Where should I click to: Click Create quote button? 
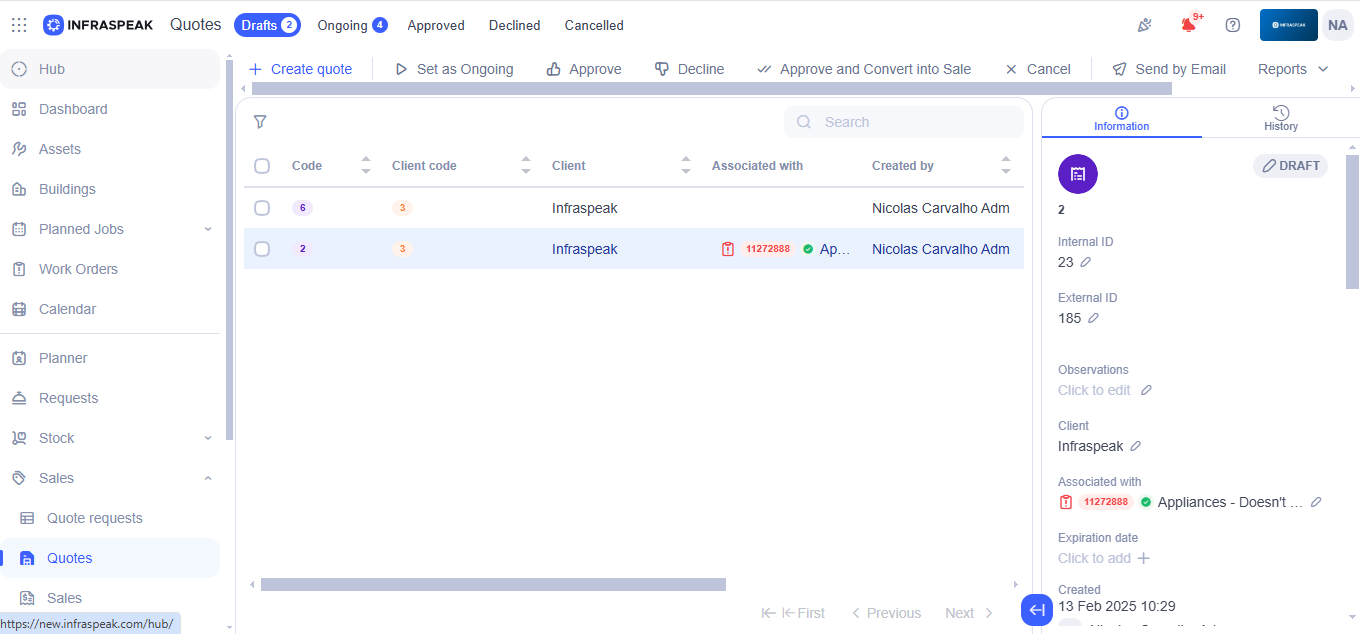coord(300,69)
